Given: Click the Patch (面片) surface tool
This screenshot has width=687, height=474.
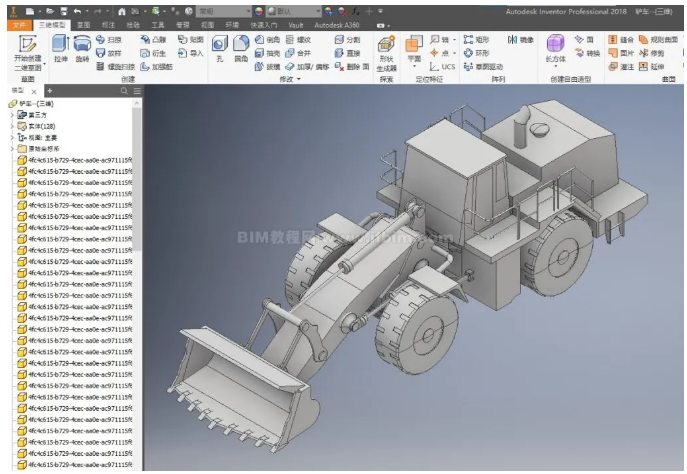Looking at the screenshot, I should 621,53.
